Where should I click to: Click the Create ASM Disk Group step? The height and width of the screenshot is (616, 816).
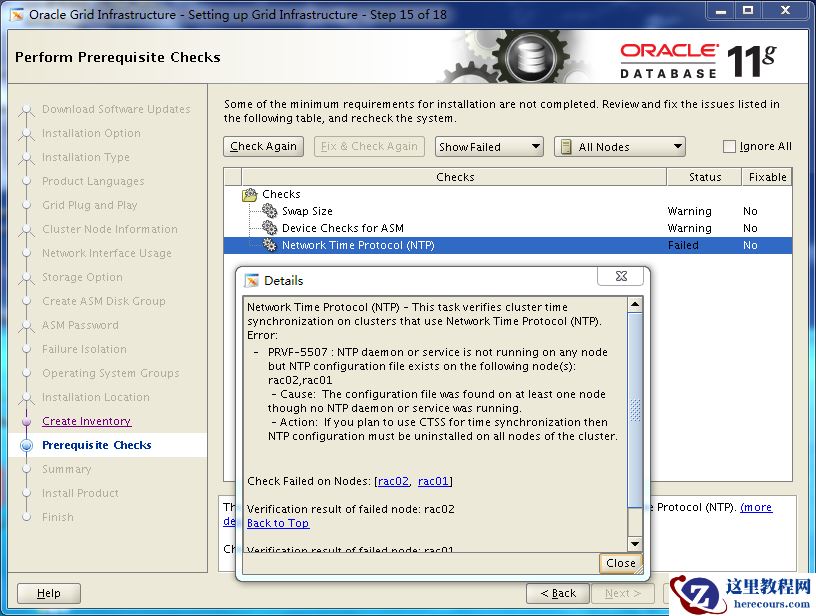coord(104,300)
